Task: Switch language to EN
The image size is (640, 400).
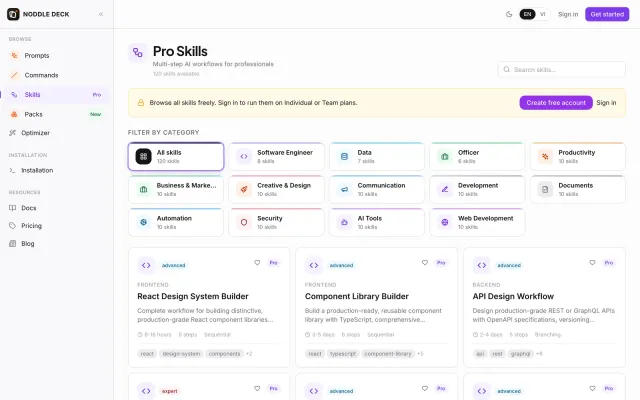Action: (x=527, y=14)
